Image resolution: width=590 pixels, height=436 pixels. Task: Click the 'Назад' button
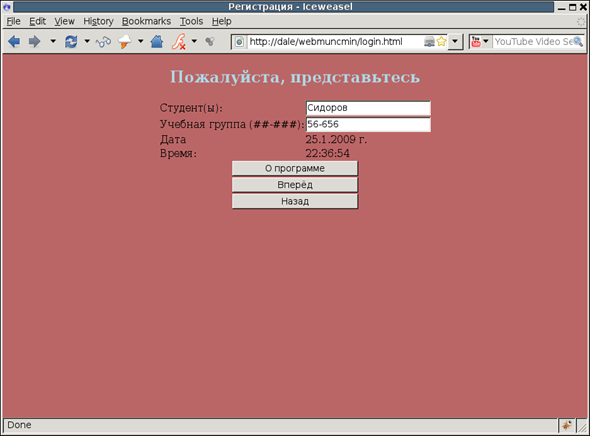(x=295, y=201)
